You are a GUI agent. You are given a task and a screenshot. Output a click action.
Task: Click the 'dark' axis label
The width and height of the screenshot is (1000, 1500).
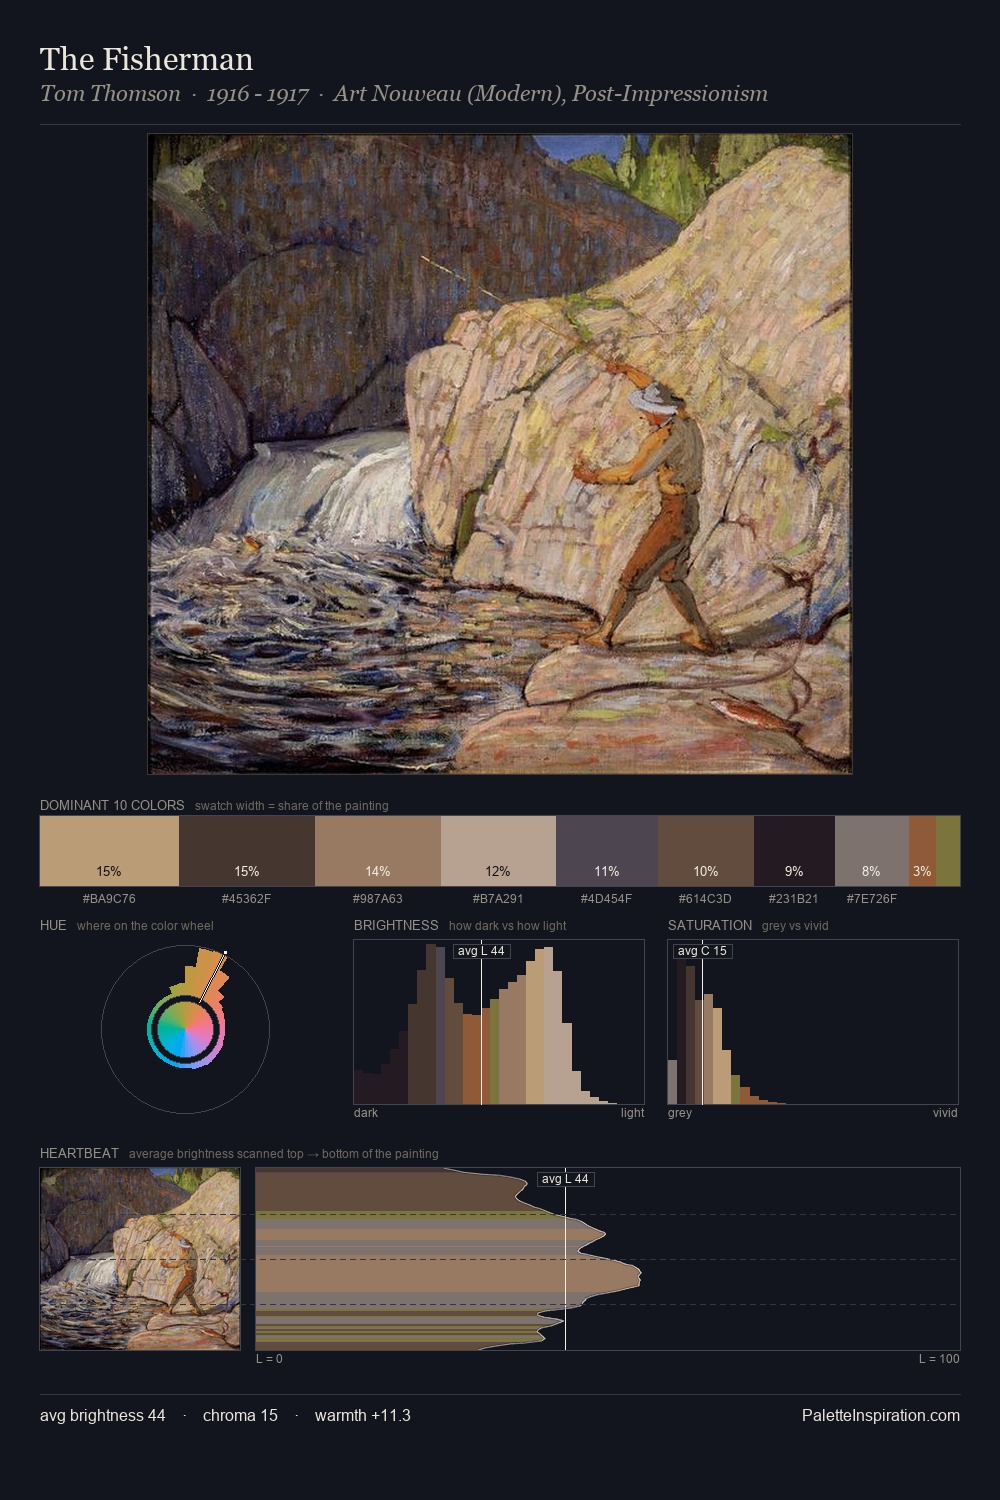(x=366, y=1113)
